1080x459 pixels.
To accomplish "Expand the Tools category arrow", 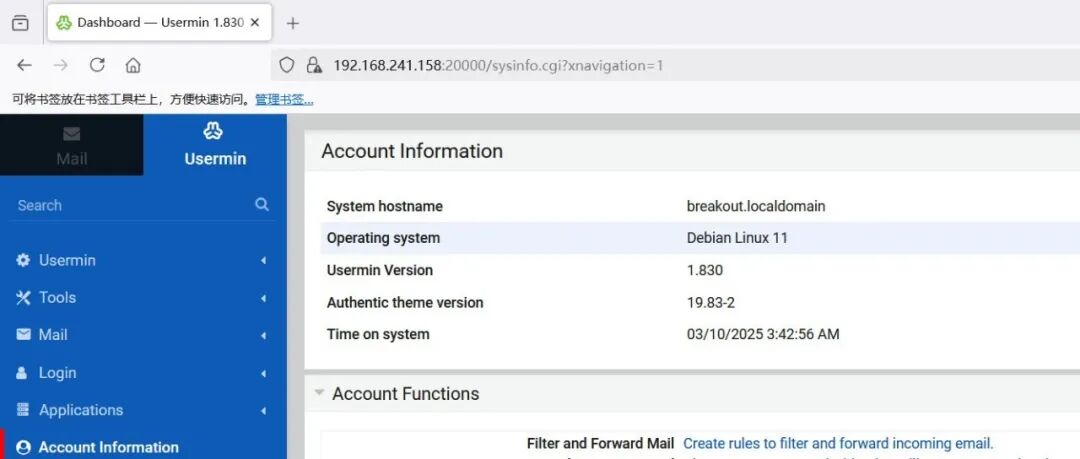I will coord(263,298).
